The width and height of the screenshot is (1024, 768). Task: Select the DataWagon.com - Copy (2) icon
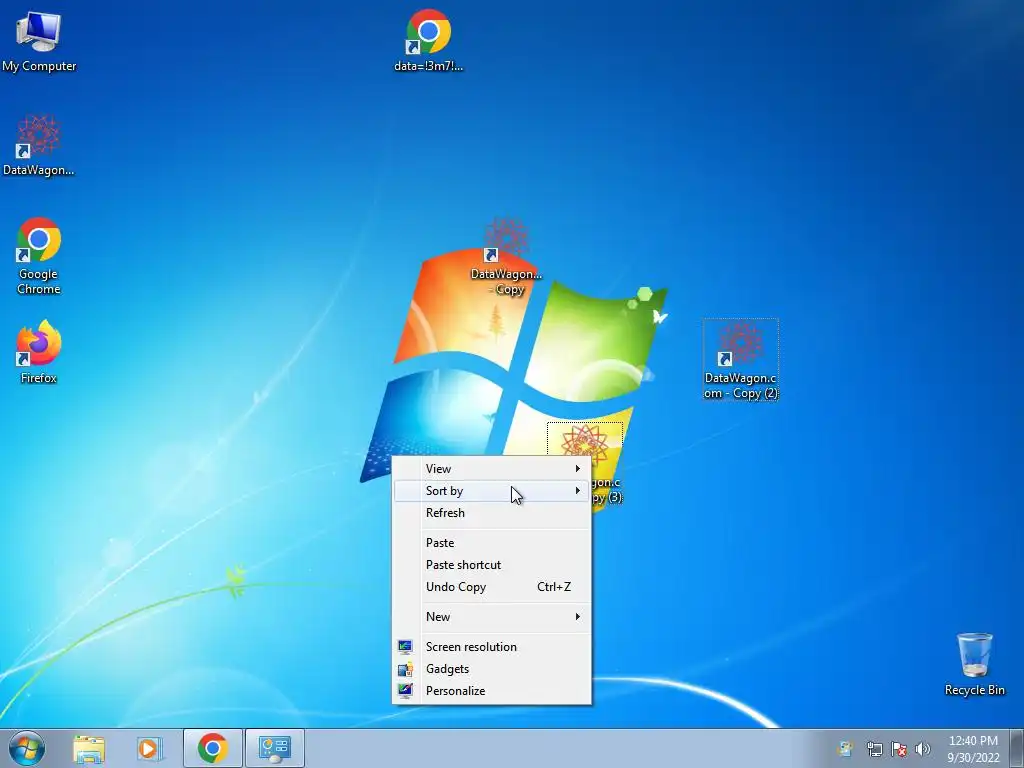(741, 360)
